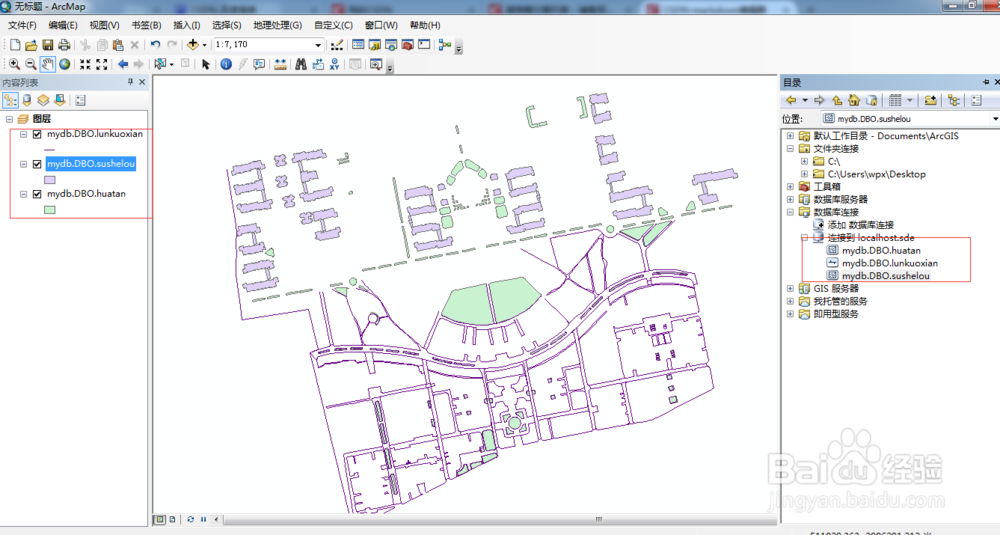Click the green huatan symbol swatch
Image resolution: width=1000 pixels, height=535 pixels.
click(50, 209)
